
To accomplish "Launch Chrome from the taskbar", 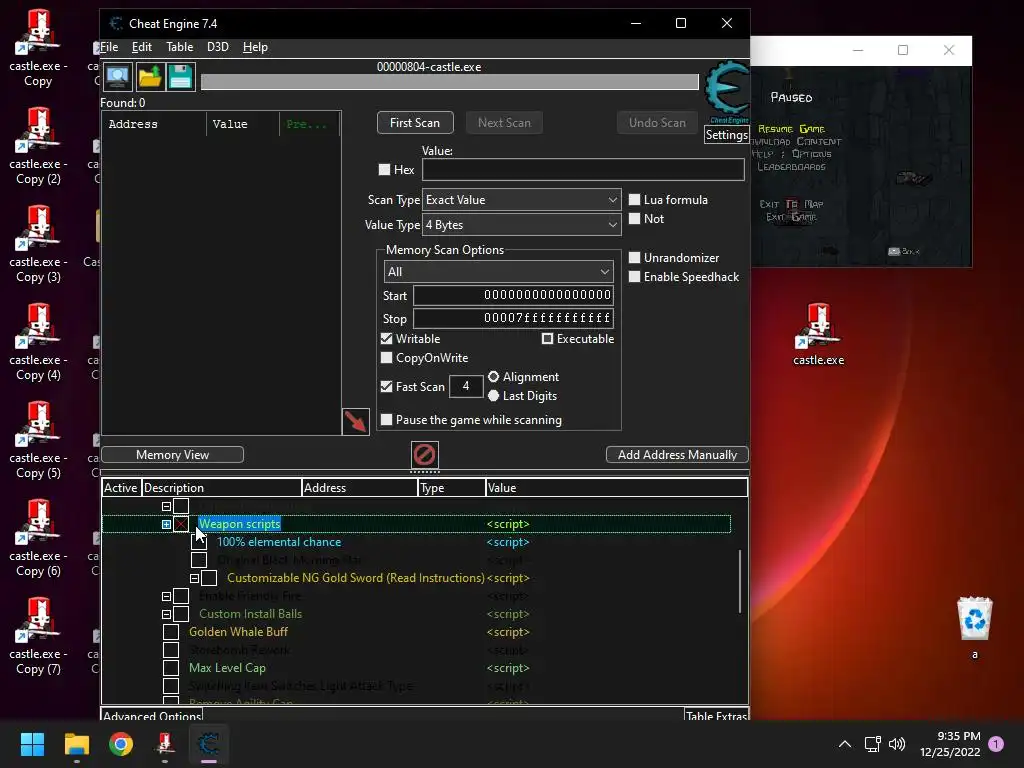I will point(121,744).
